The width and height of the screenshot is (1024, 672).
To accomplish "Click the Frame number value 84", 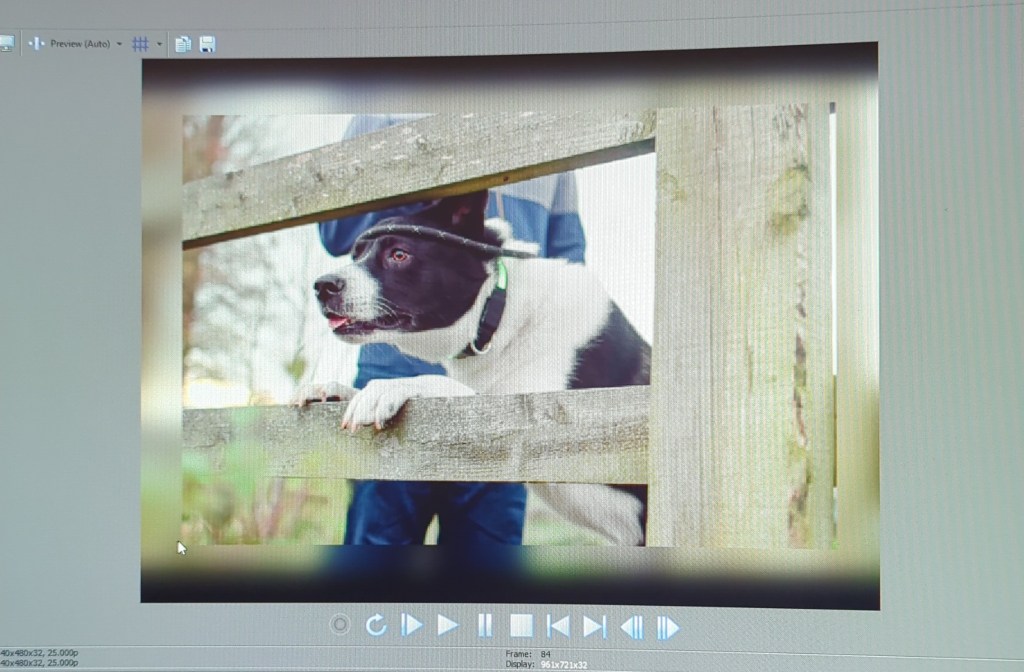I will [546, 654].
